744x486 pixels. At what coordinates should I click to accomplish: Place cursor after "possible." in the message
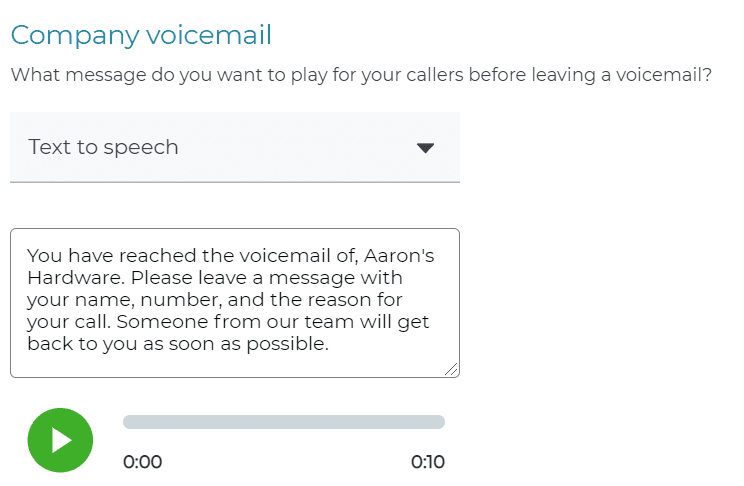tap(329, 344)
